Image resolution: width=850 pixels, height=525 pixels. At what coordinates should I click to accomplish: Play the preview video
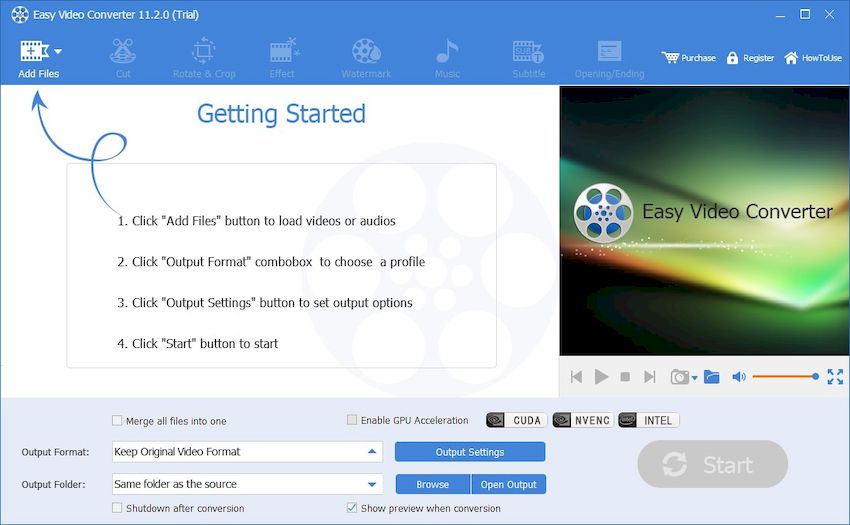pyautogui.click(x=601, y=376)
